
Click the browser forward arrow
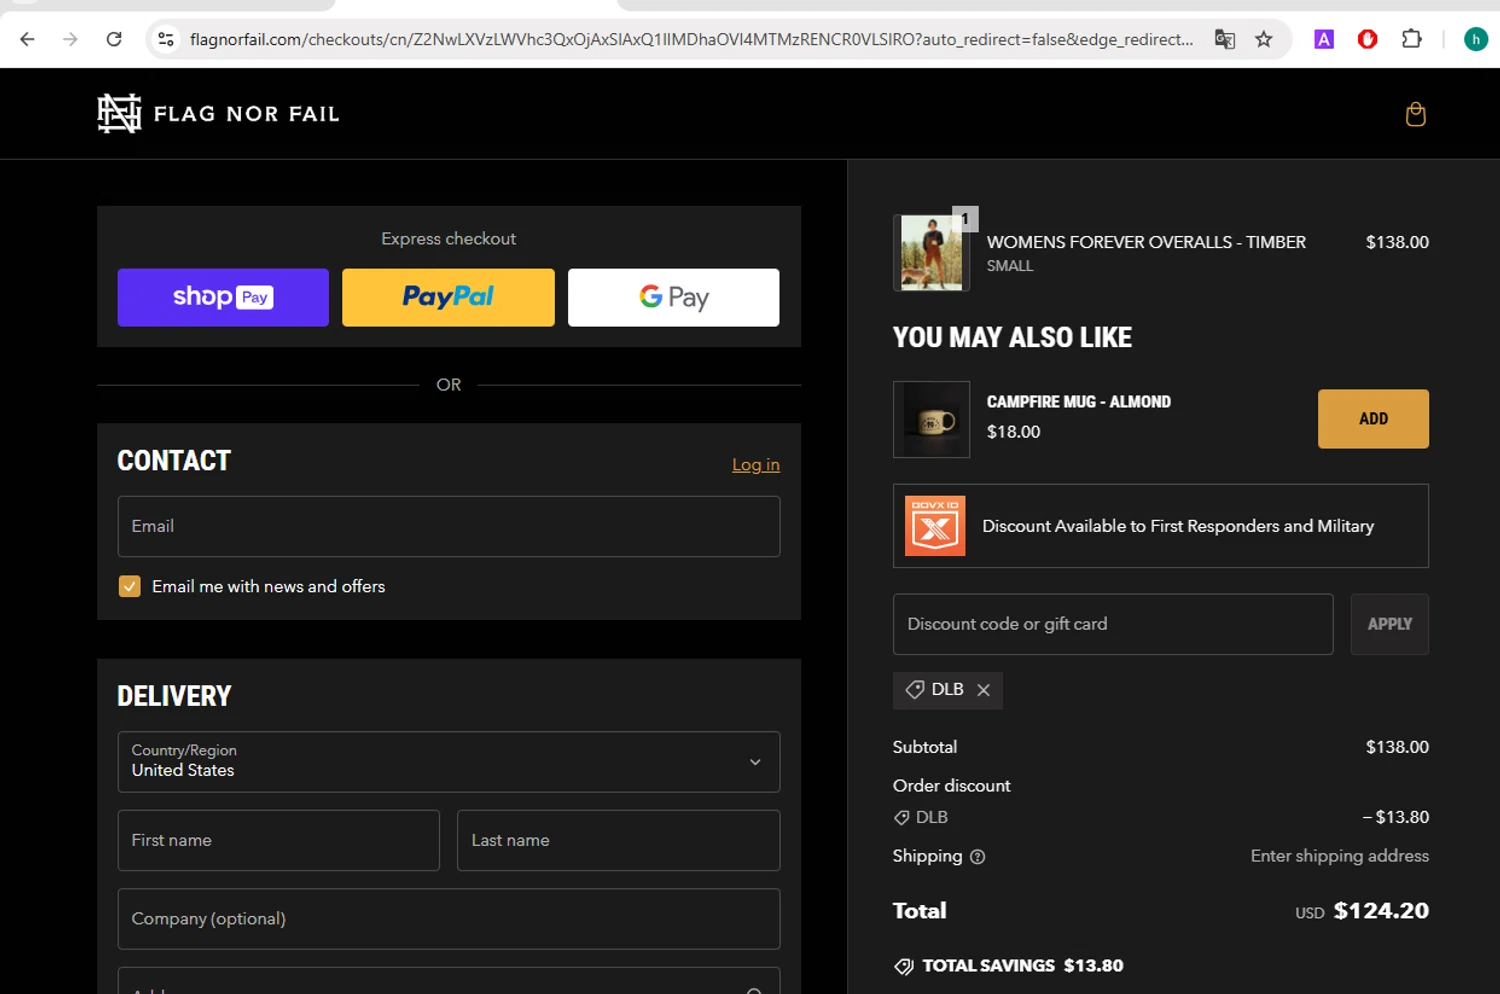click(x=70, y=39)
